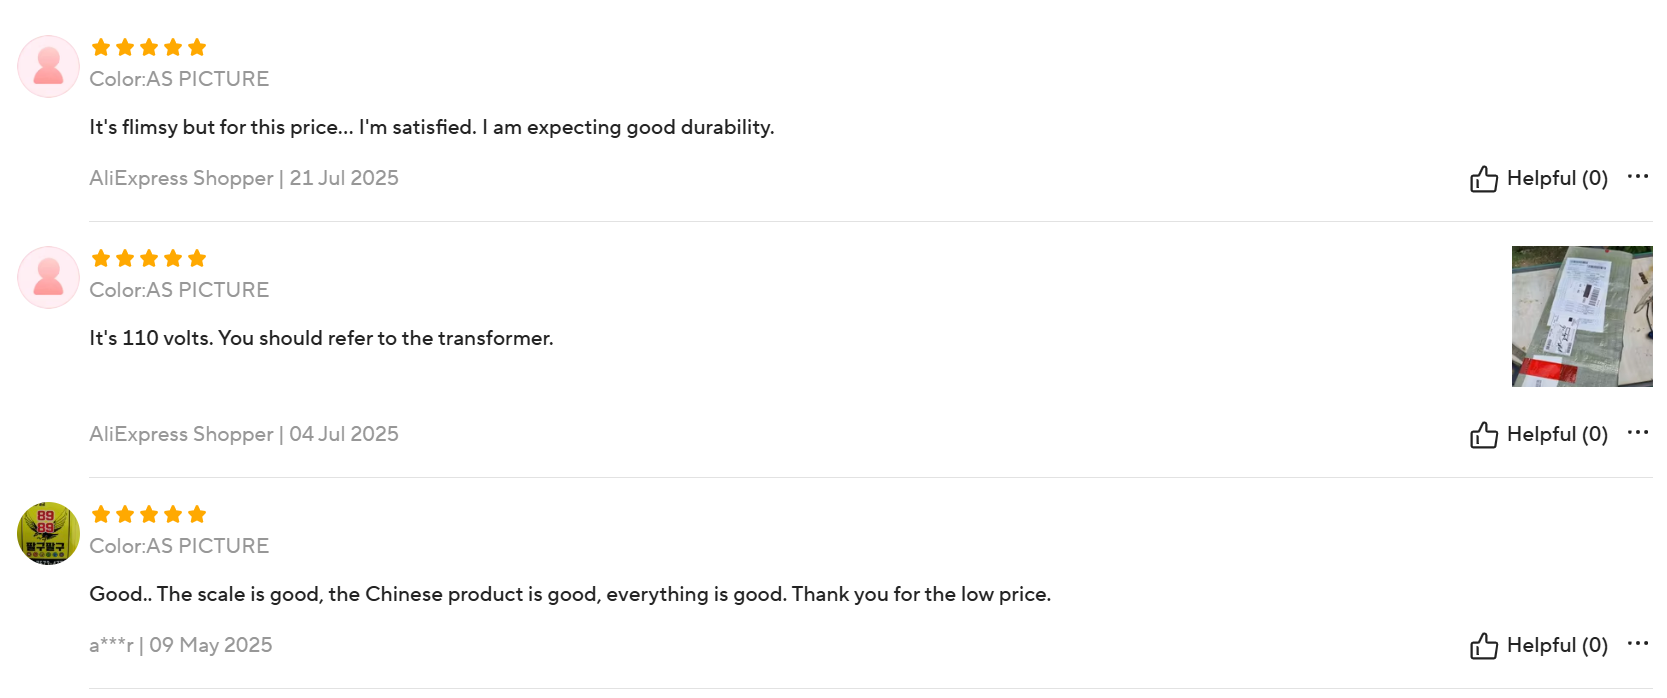Viewport: 1667px width, 698px height.
Task: Click a***r's yellow profile avatar
Action: [x=48, y=534]
